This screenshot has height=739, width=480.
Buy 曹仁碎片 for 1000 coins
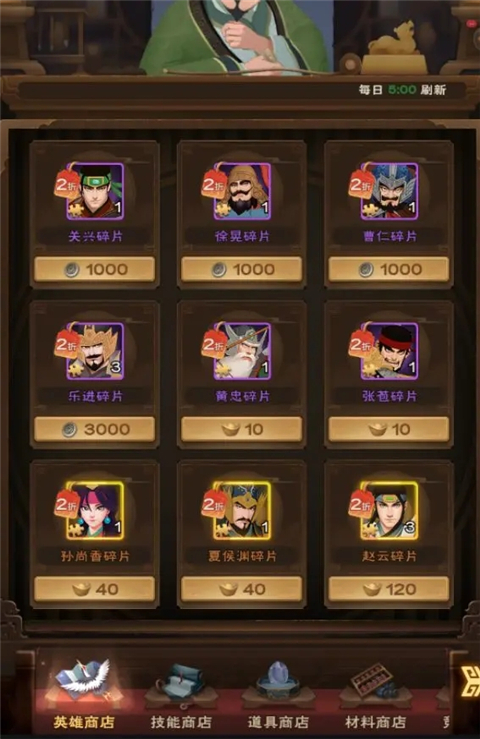389,269
